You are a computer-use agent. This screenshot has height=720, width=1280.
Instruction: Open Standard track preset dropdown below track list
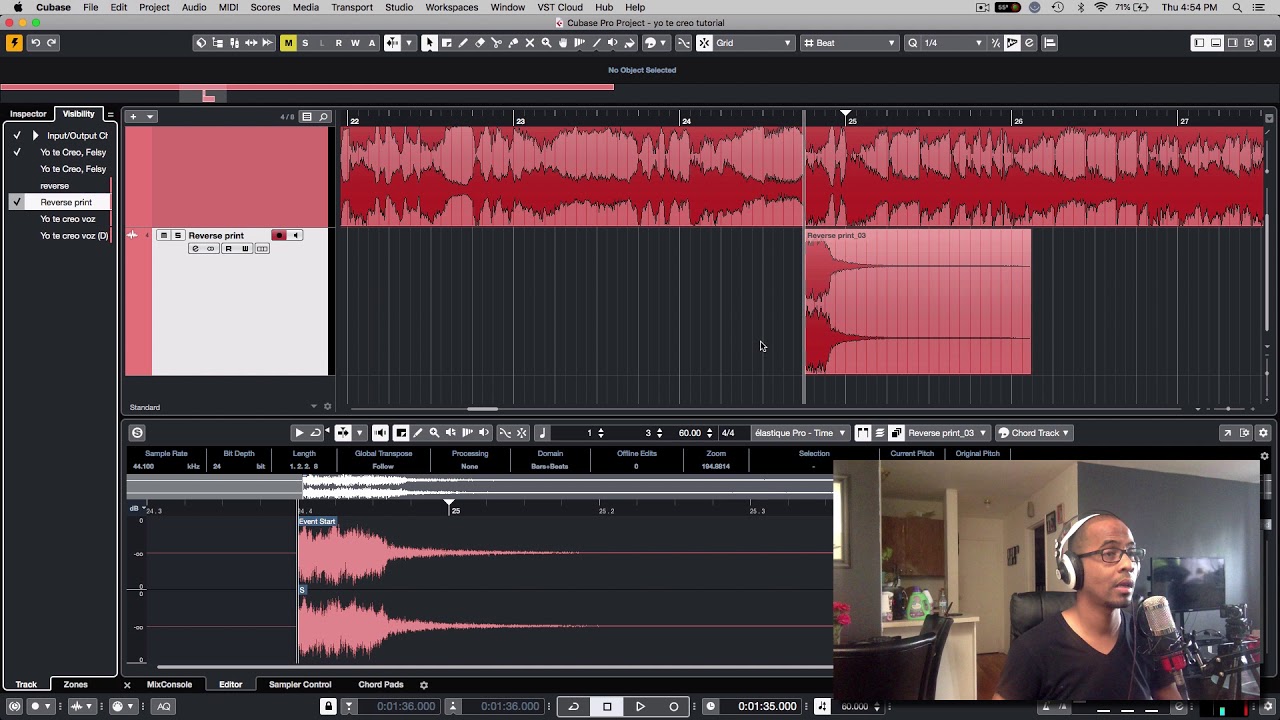[313, 407]
